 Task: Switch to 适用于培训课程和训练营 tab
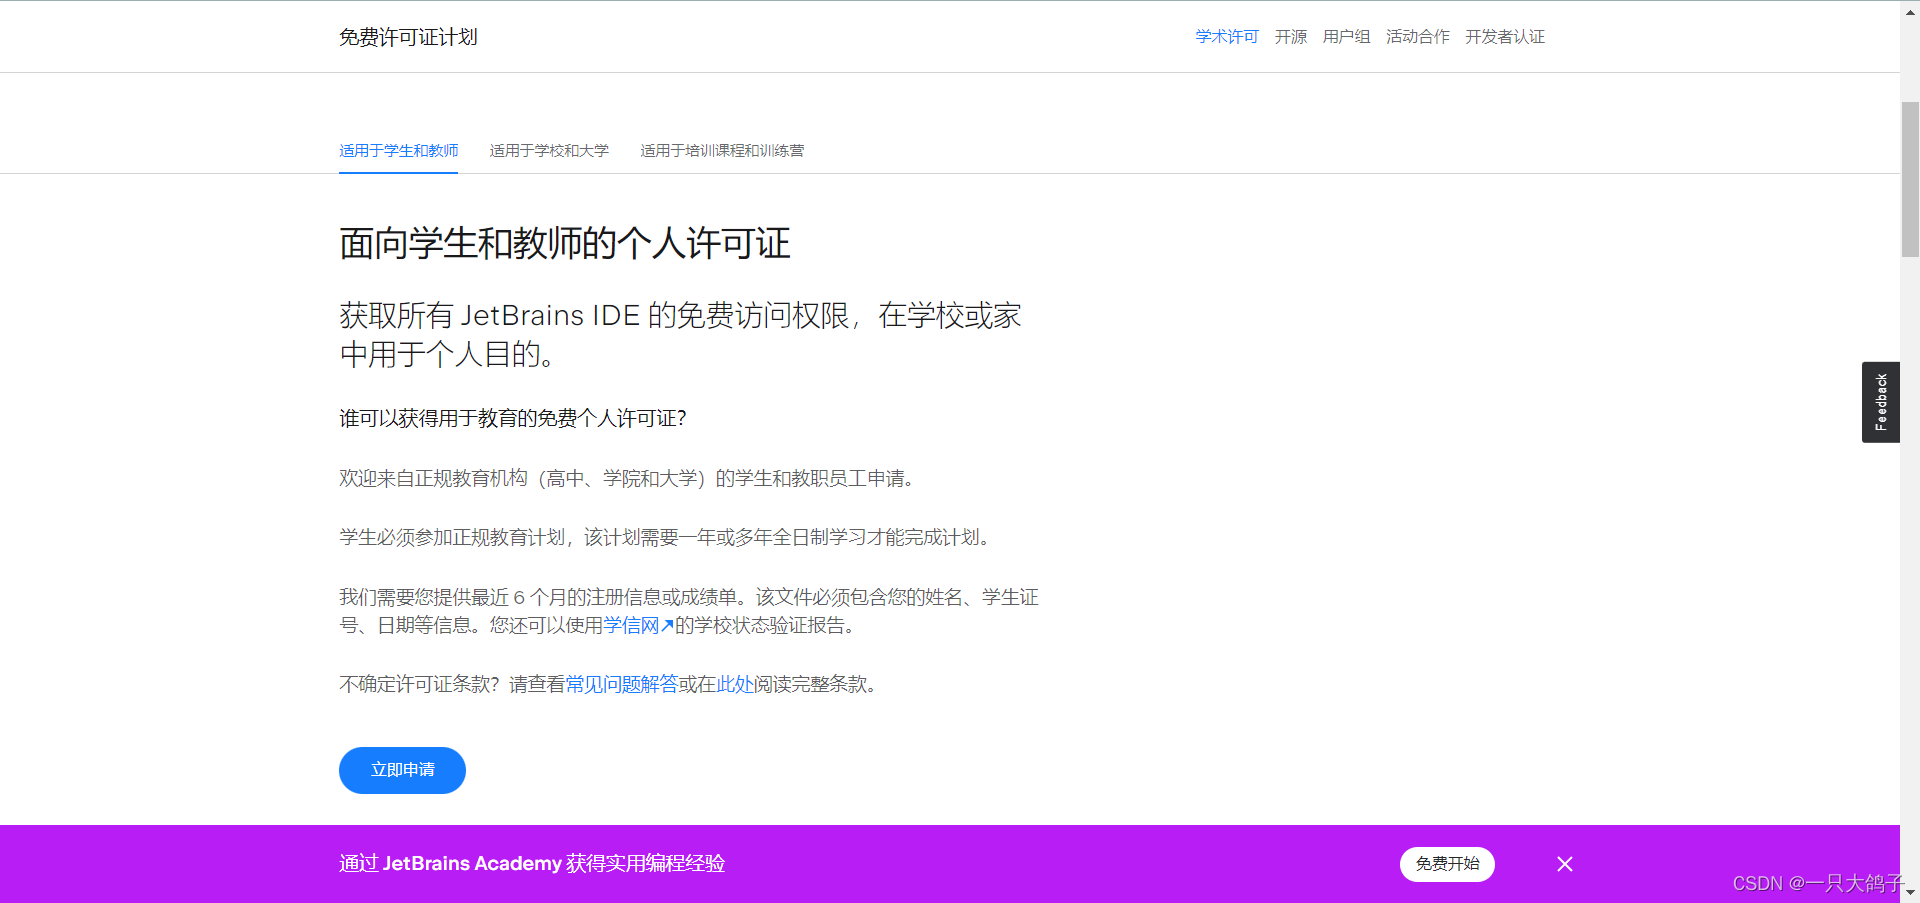click(722, 150)
